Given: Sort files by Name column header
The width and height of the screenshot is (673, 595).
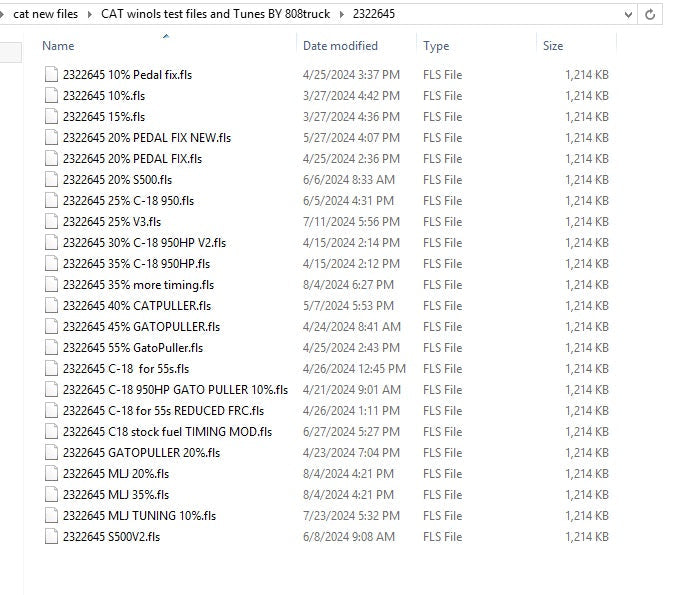Looking at the screenshot, I should [58, 46].
